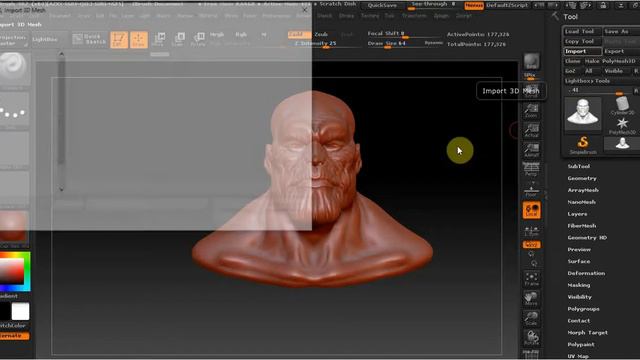Screen dimensions: 640x360
Task: Select the PolyMesh3D star tool
Action: (x=622, y=126)
